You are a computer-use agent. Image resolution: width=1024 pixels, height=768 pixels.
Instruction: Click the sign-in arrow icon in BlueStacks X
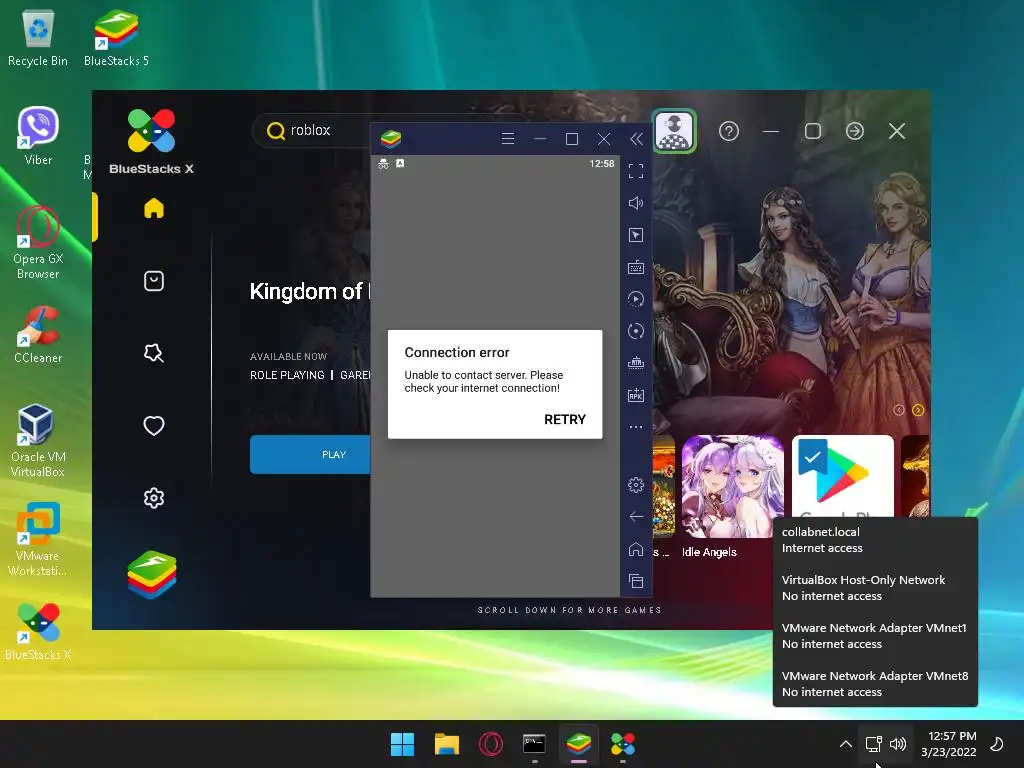[x=855, y=131]
